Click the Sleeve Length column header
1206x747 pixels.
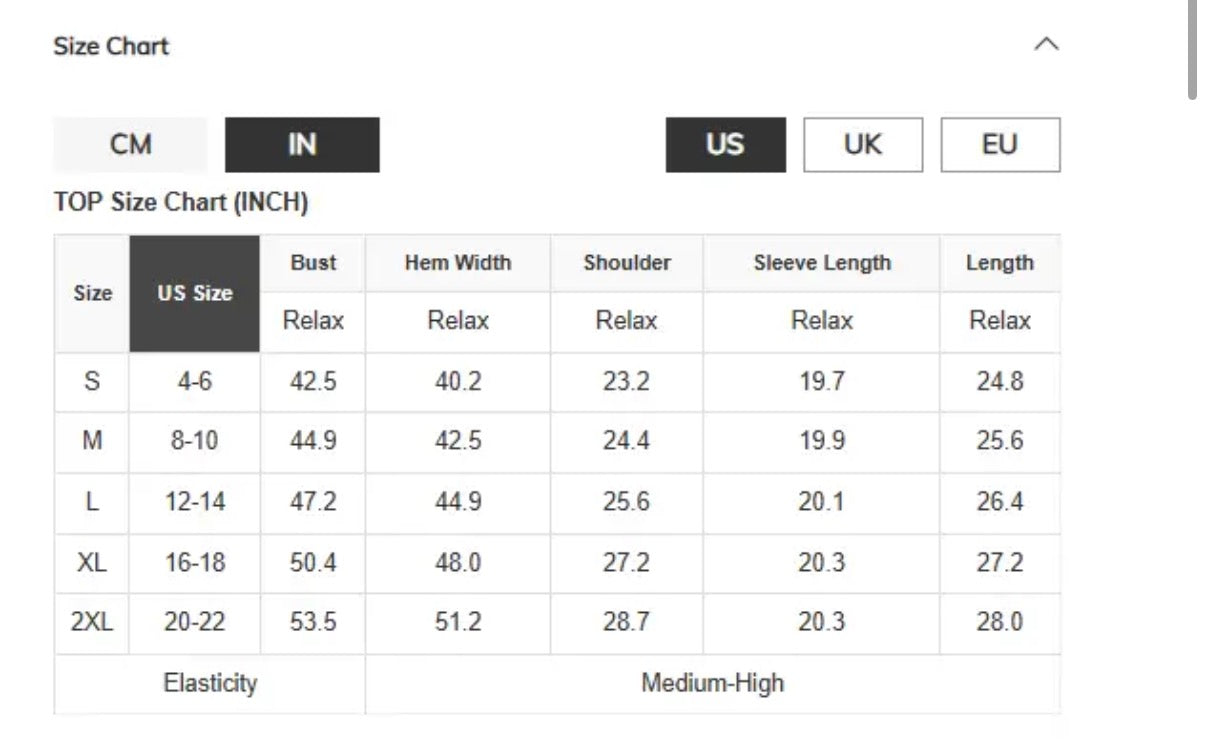tap(821, 263)
